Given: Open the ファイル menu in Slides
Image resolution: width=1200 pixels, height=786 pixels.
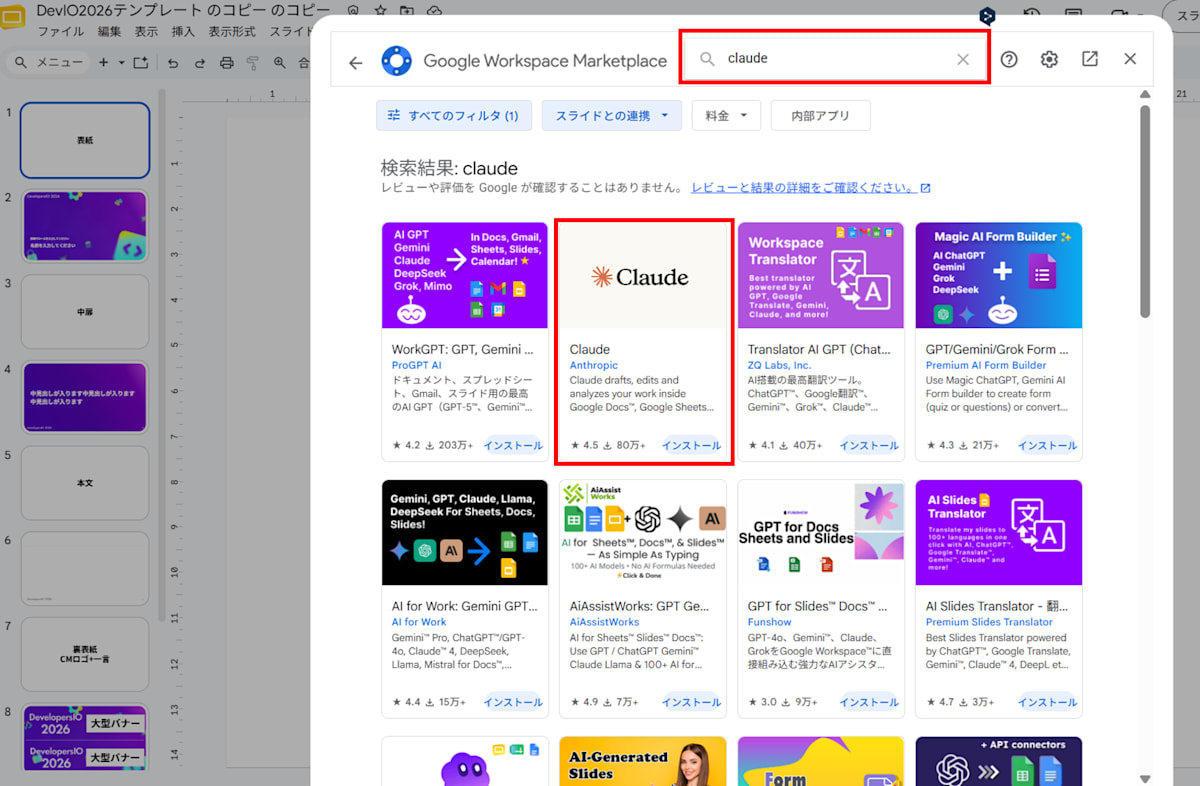Looking at the screenshot, I should pyautogui.click(x=61, y=32).
